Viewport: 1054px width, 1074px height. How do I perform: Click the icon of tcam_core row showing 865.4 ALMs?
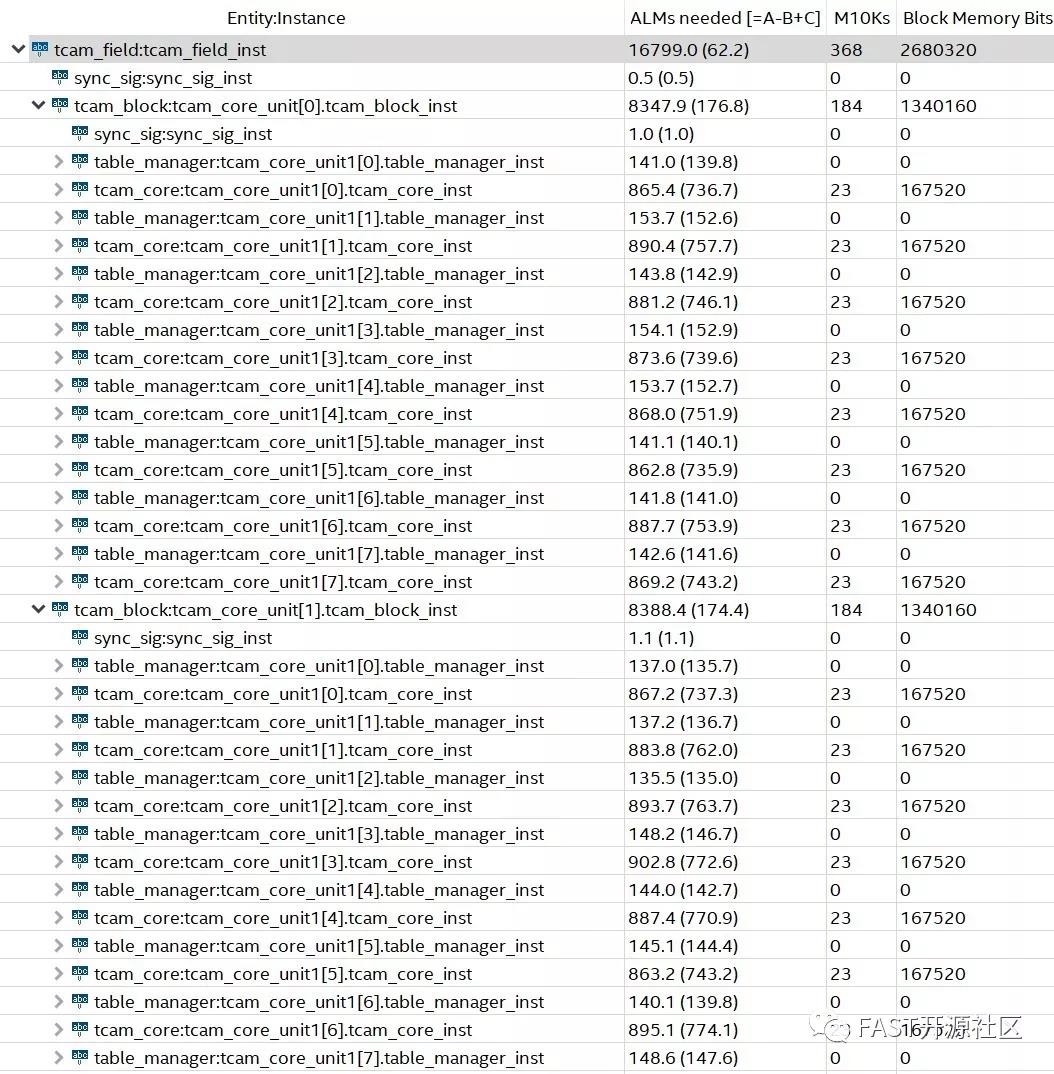(x=80, y=189)
